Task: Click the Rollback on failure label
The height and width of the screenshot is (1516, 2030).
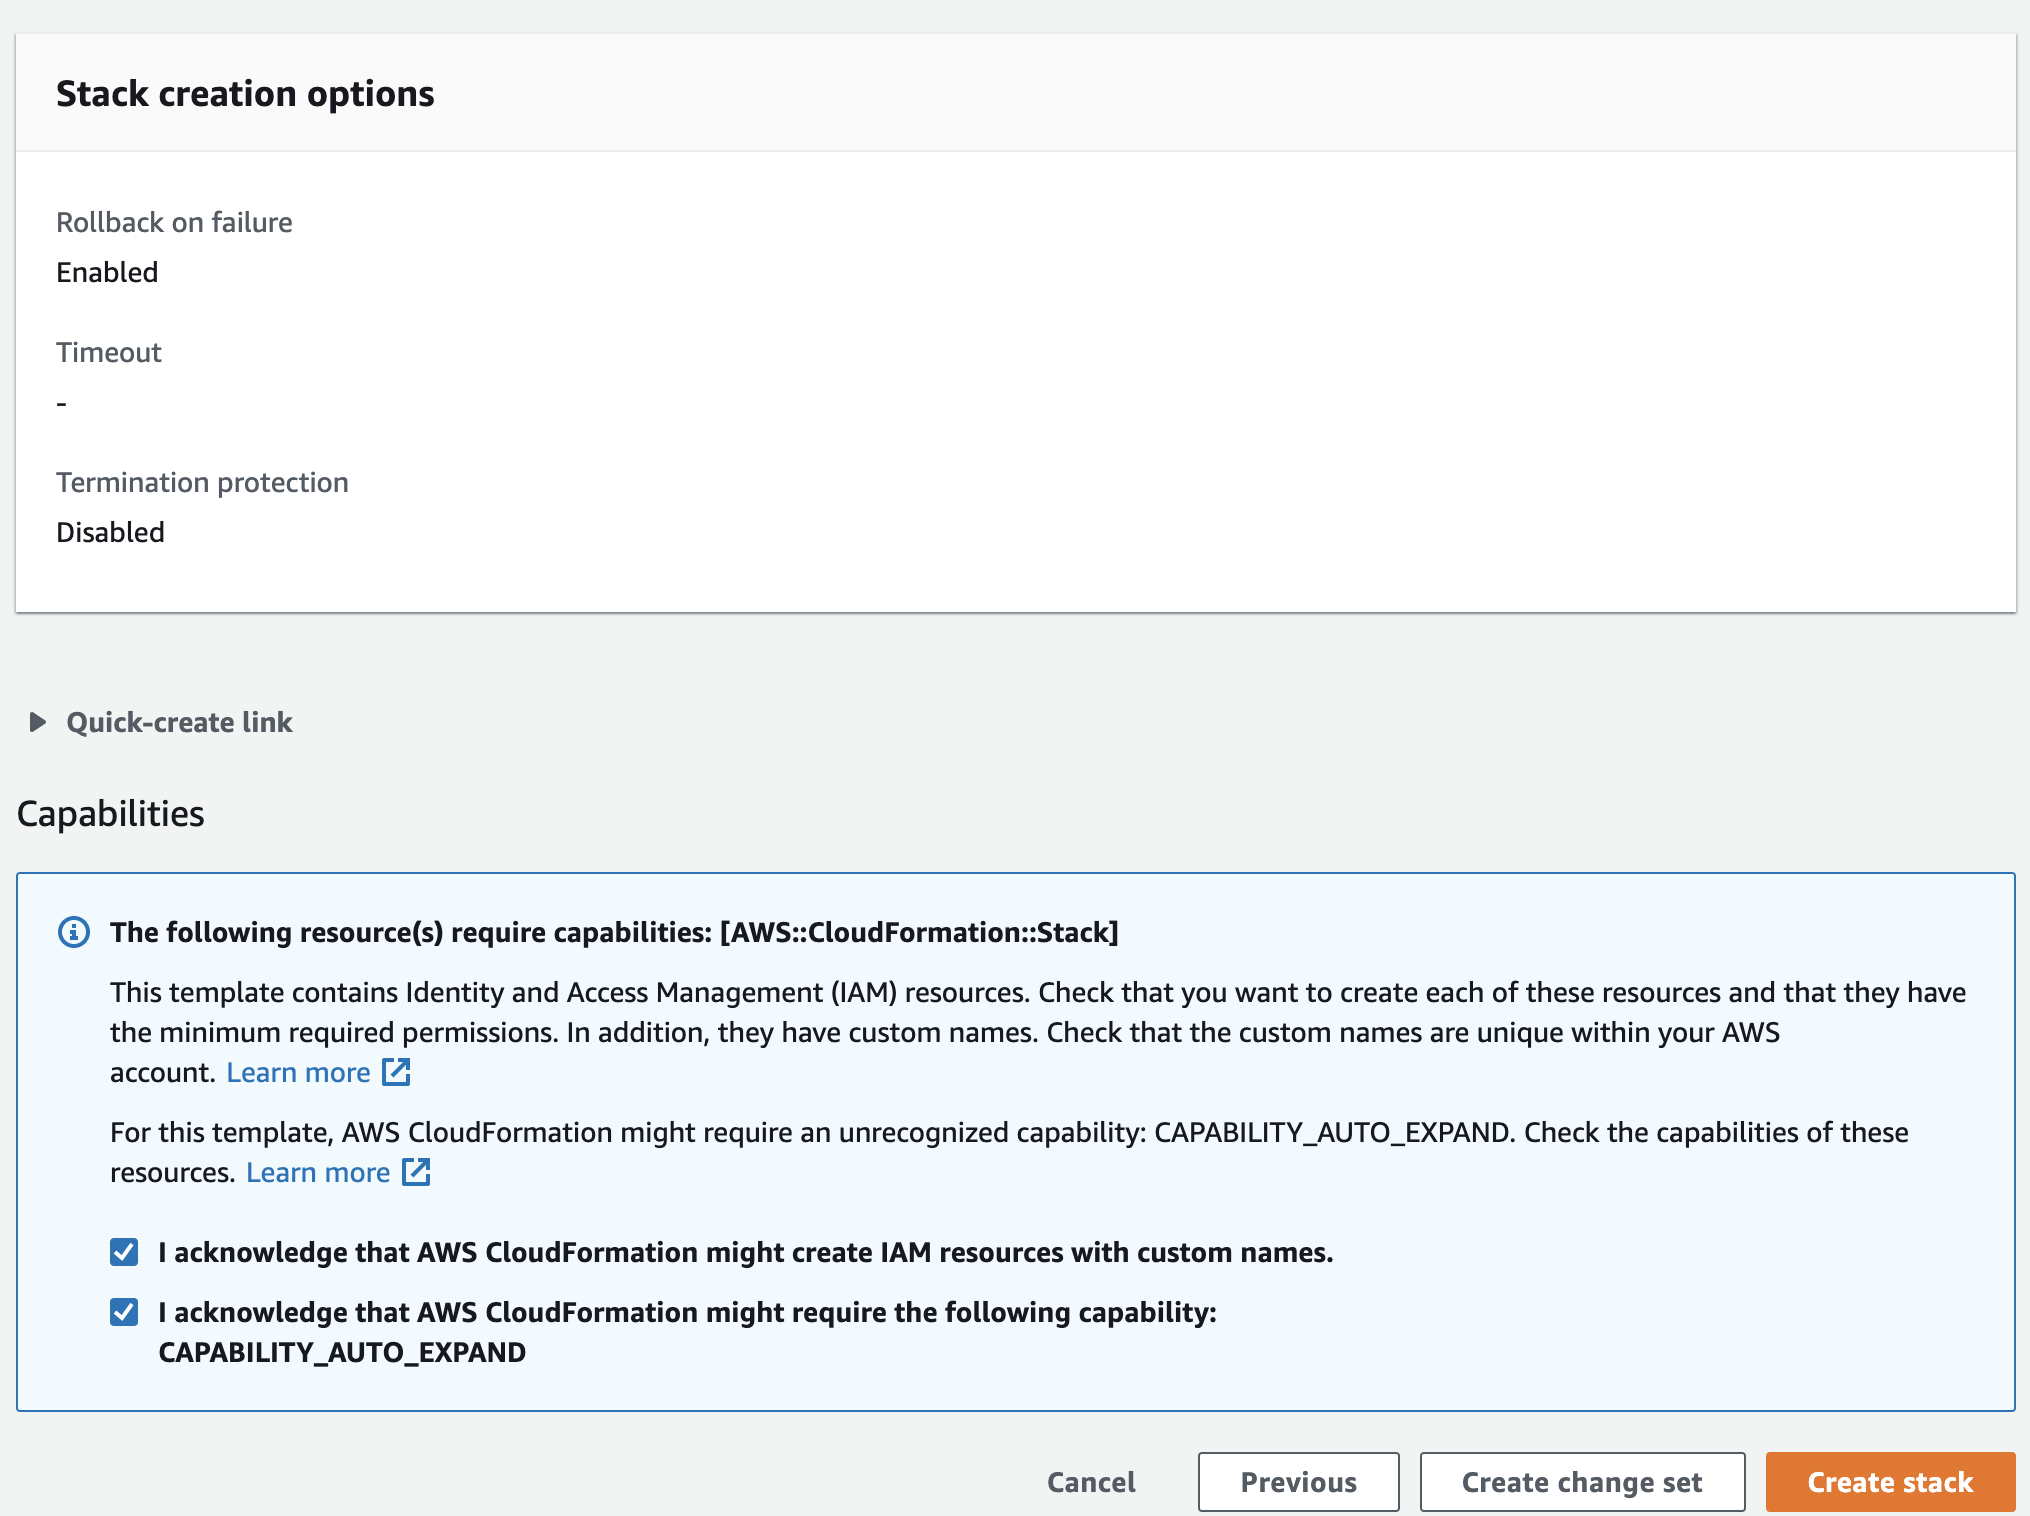Action: coord(174,222)
